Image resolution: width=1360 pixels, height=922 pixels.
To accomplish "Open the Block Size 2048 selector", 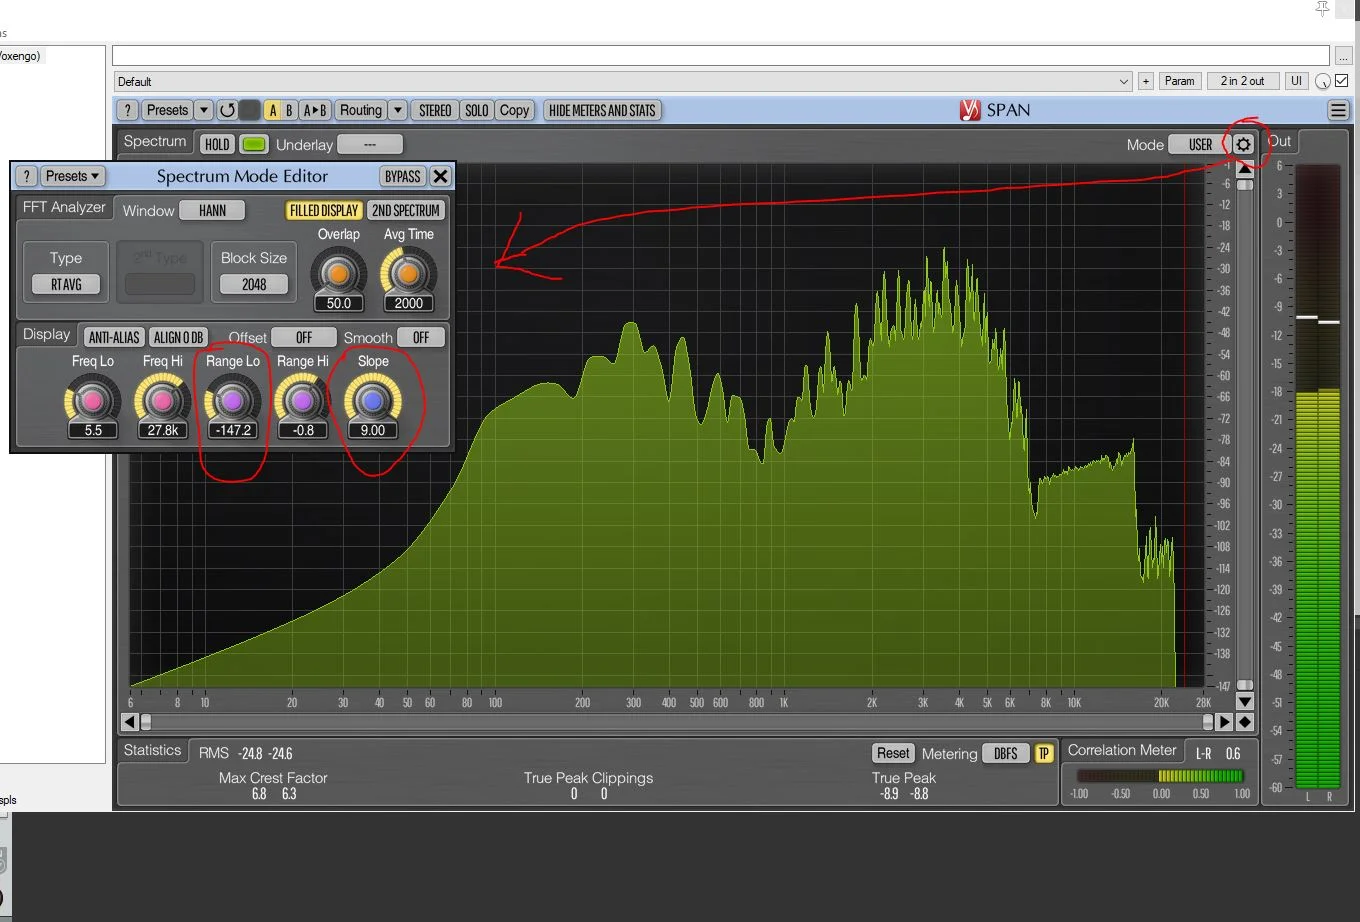I will point(254,284).
